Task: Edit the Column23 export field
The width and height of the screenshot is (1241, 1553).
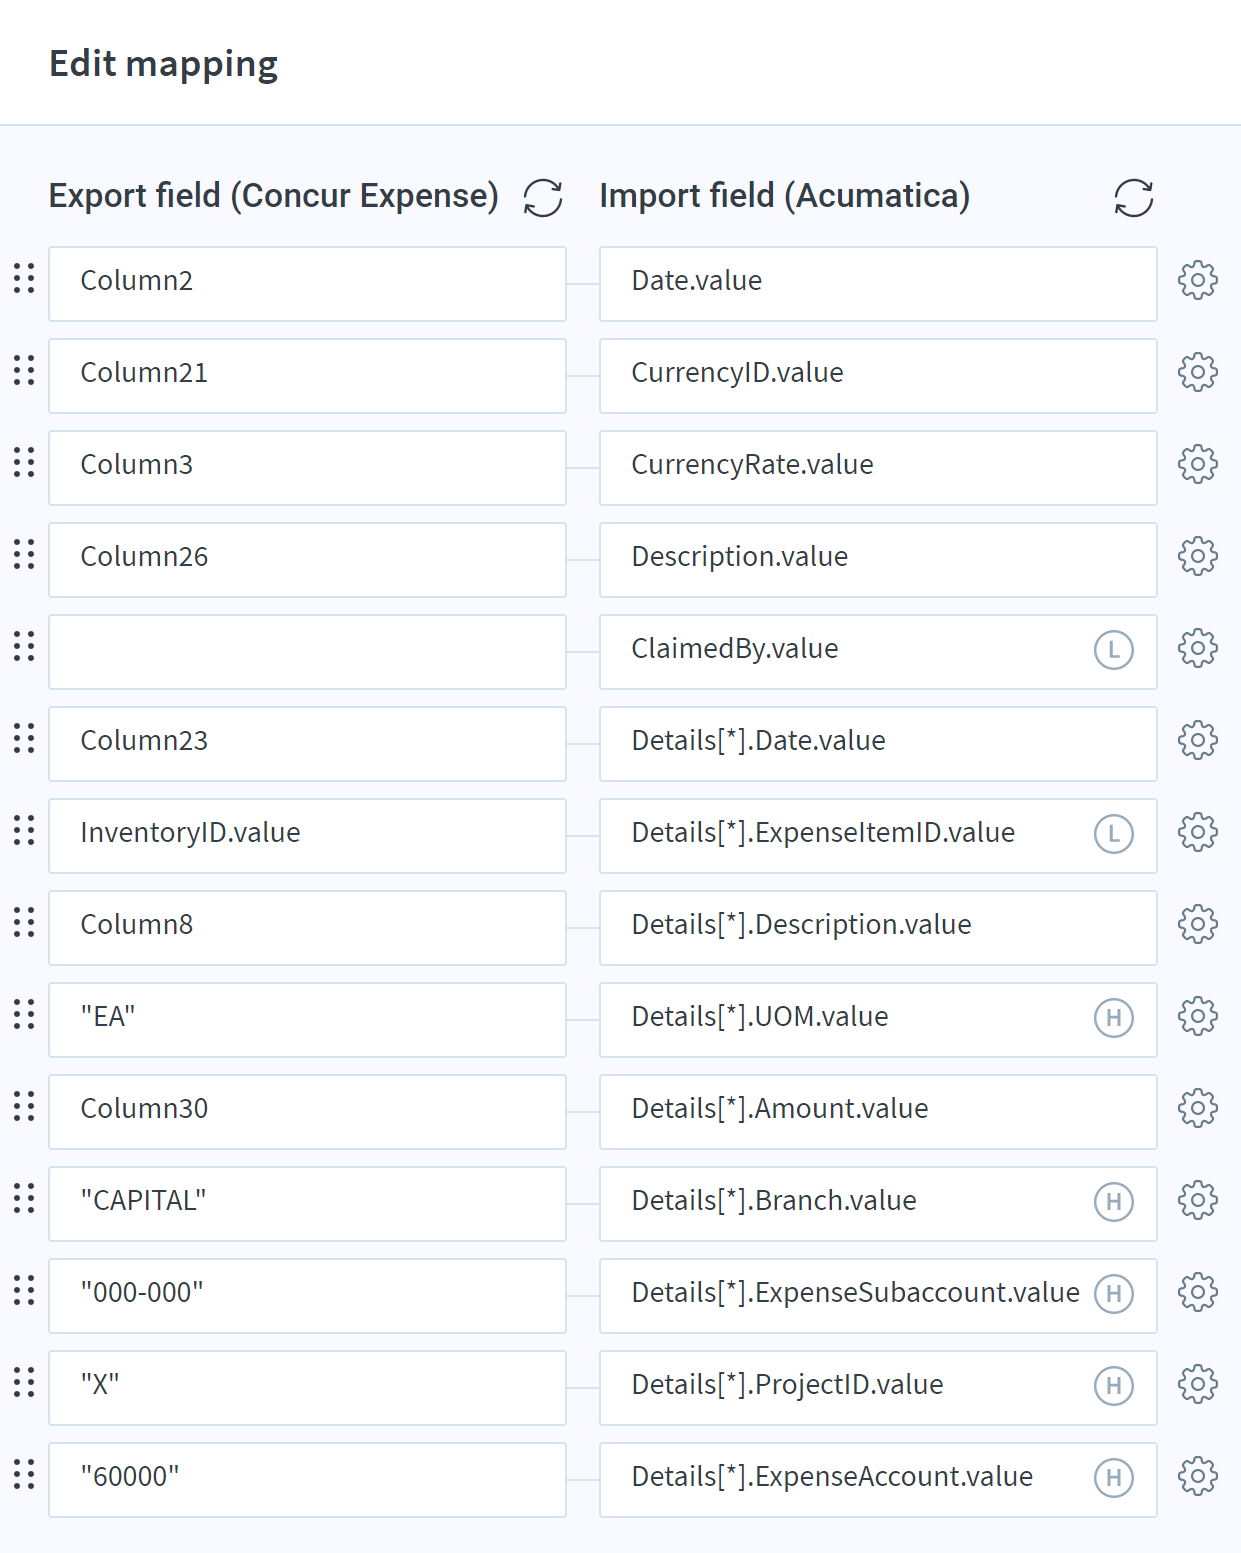Action: click(307, 744)
